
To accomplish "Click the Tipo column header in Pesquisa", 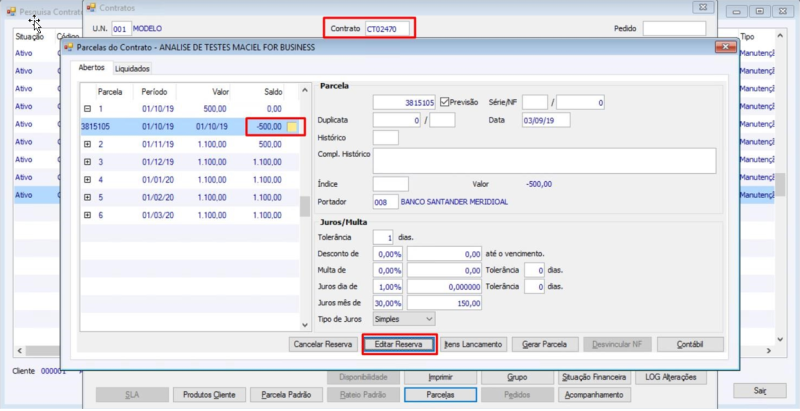I will (747, 37).
